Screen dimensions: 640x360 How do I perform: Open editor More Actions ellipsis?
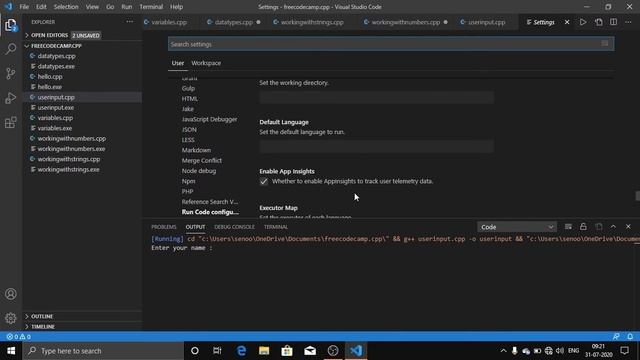[x=628, y=22]
